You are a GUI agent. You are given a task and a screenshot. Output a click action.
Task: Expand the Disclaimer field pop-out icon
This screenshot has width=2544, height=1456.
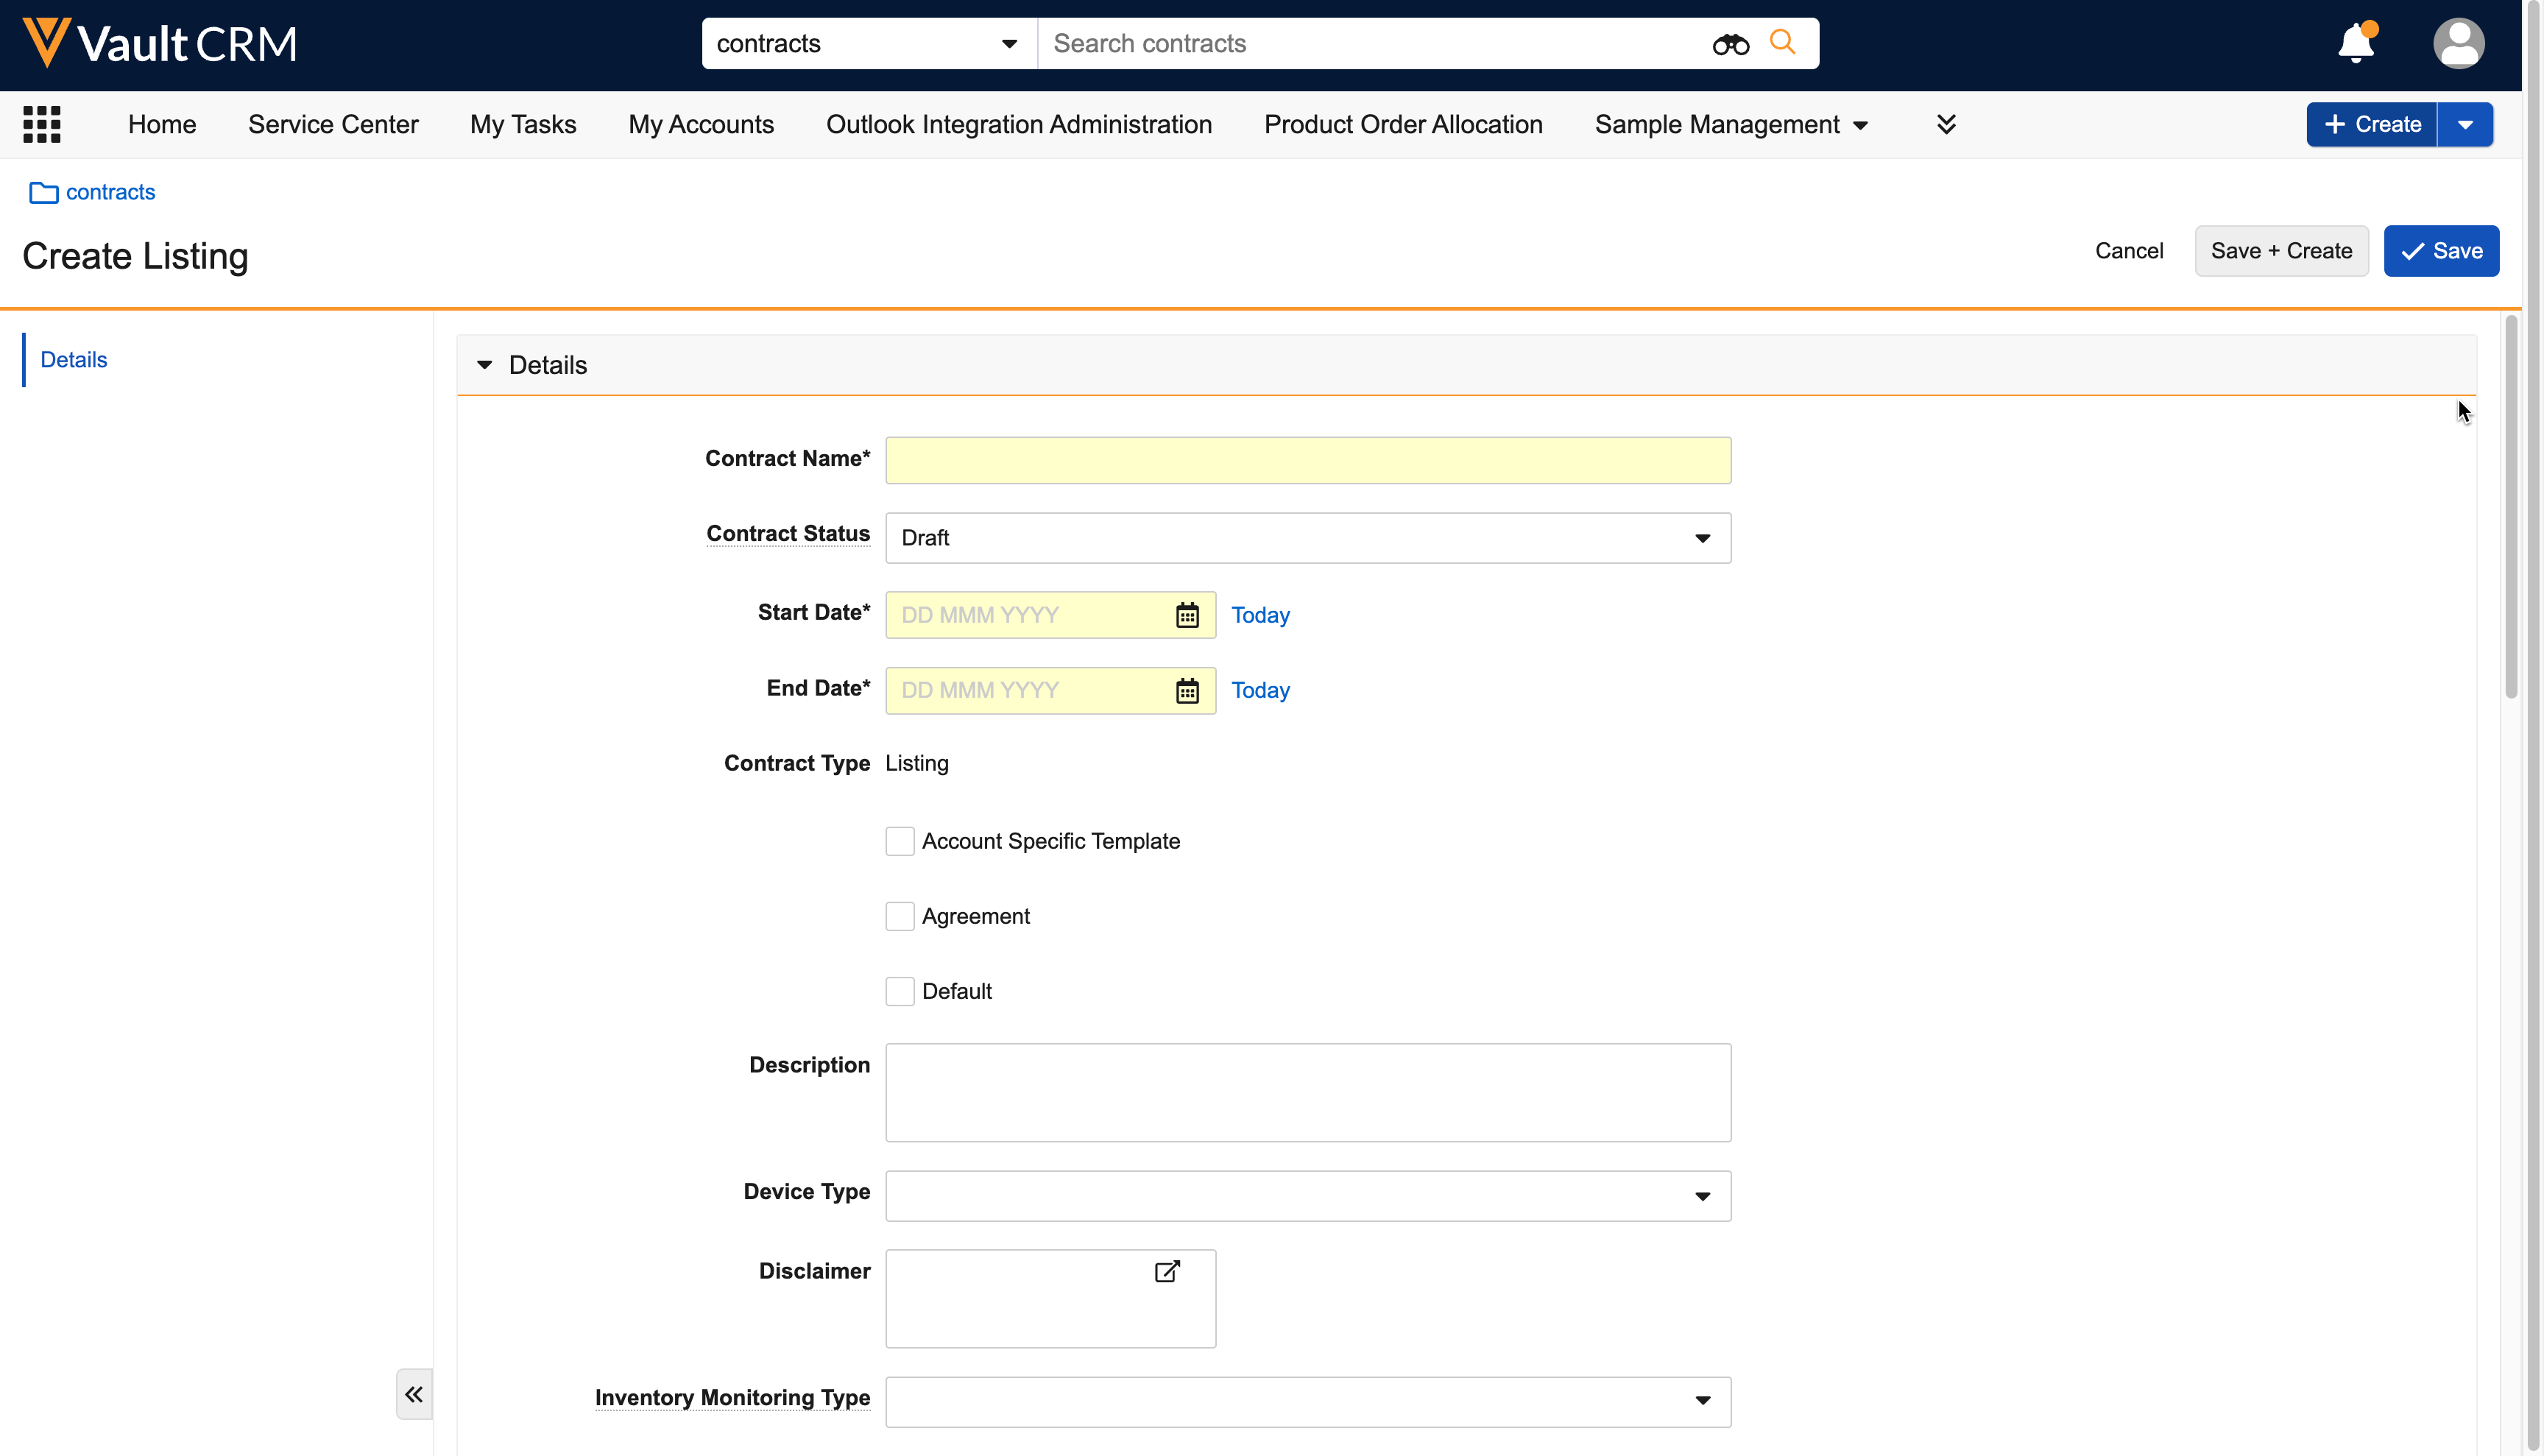coord(1167,1271)
